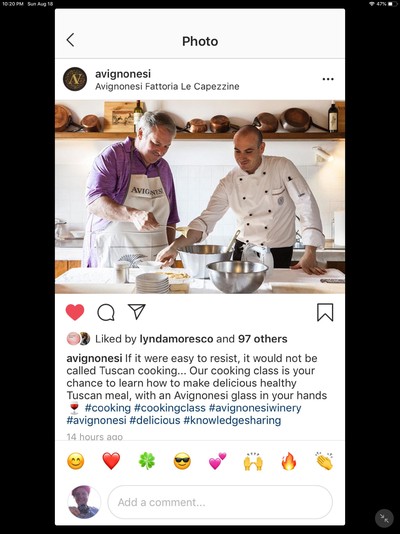Open comments with the speech bubble icon
400x534 pixels.
click(106, 312)
